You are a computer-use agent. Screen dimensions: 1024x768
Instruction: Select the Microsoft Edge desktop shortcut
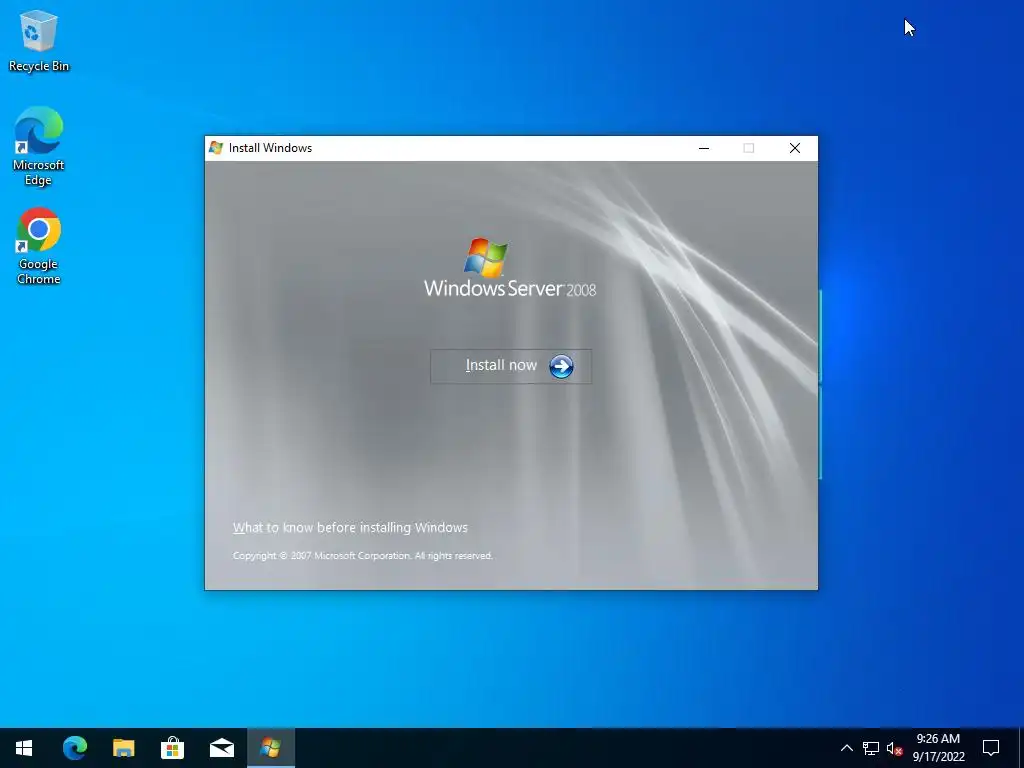[x=39, y=146]
